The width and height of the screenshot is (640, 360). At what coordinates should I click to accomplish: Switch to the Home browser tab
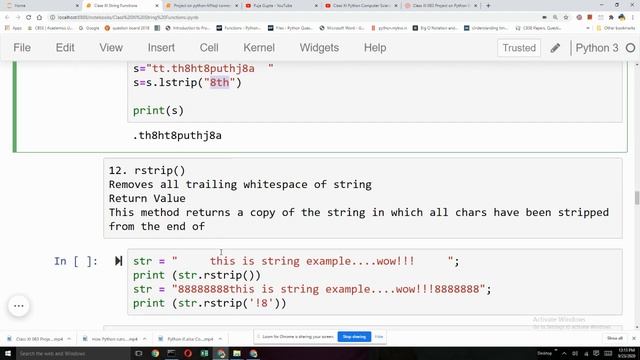pyautogui.click(x=41, y=6)
